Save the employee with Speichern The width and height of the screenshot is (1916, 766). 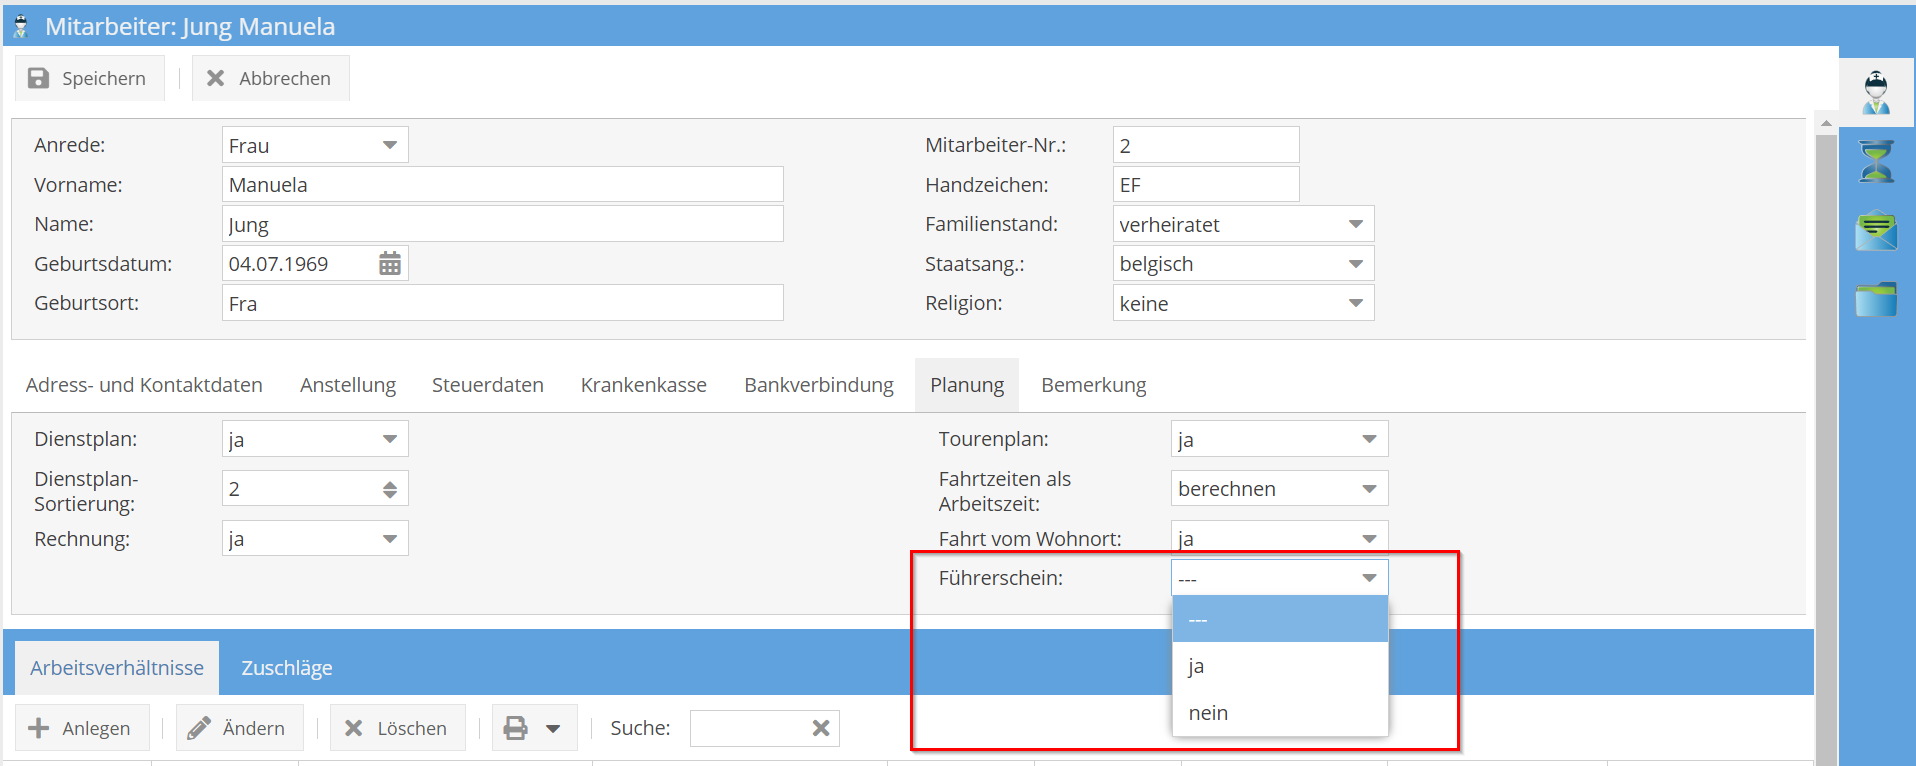point(88,78)
